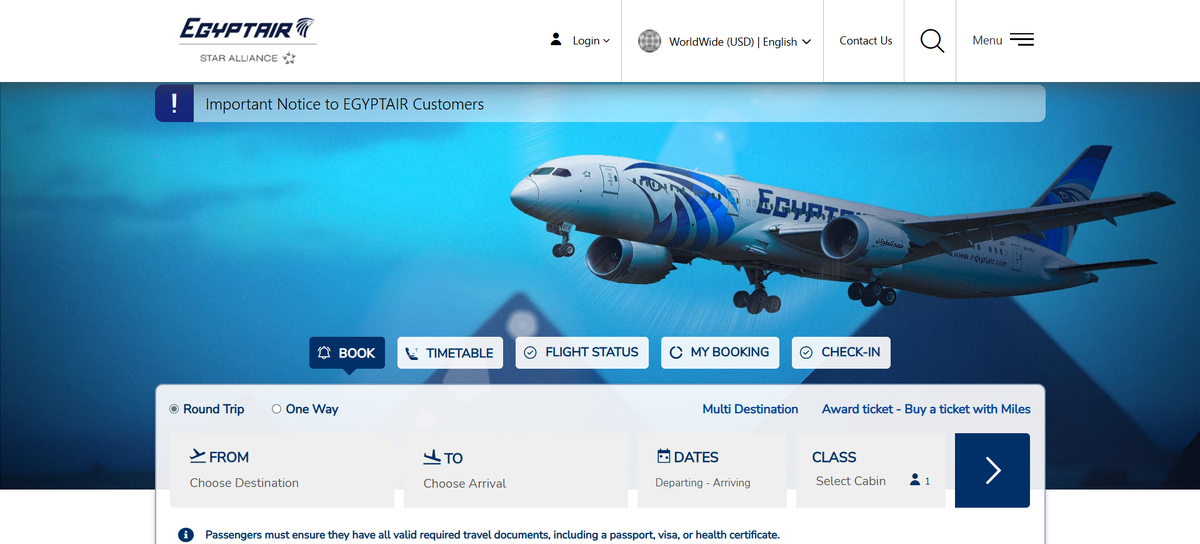The height and width of the screenshot is (544, 1200).
Task: Click the exclamation mark notice icon
Action: coord(174,103)
